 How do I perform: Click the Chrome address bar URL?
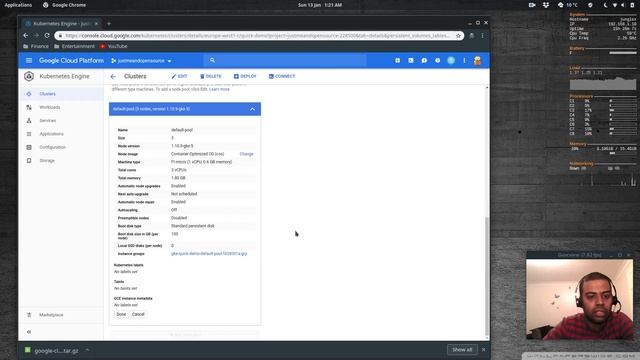tap(257, 36)
